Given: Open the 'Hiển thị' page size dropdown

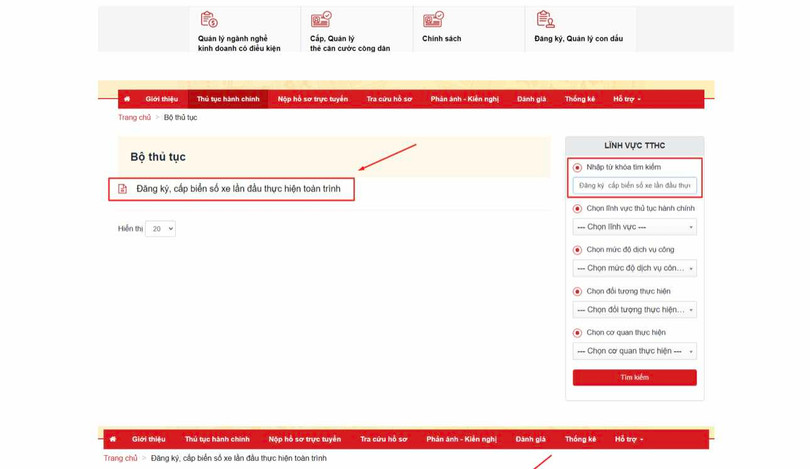Looking at the screenshot, I should tap(160, 229).
